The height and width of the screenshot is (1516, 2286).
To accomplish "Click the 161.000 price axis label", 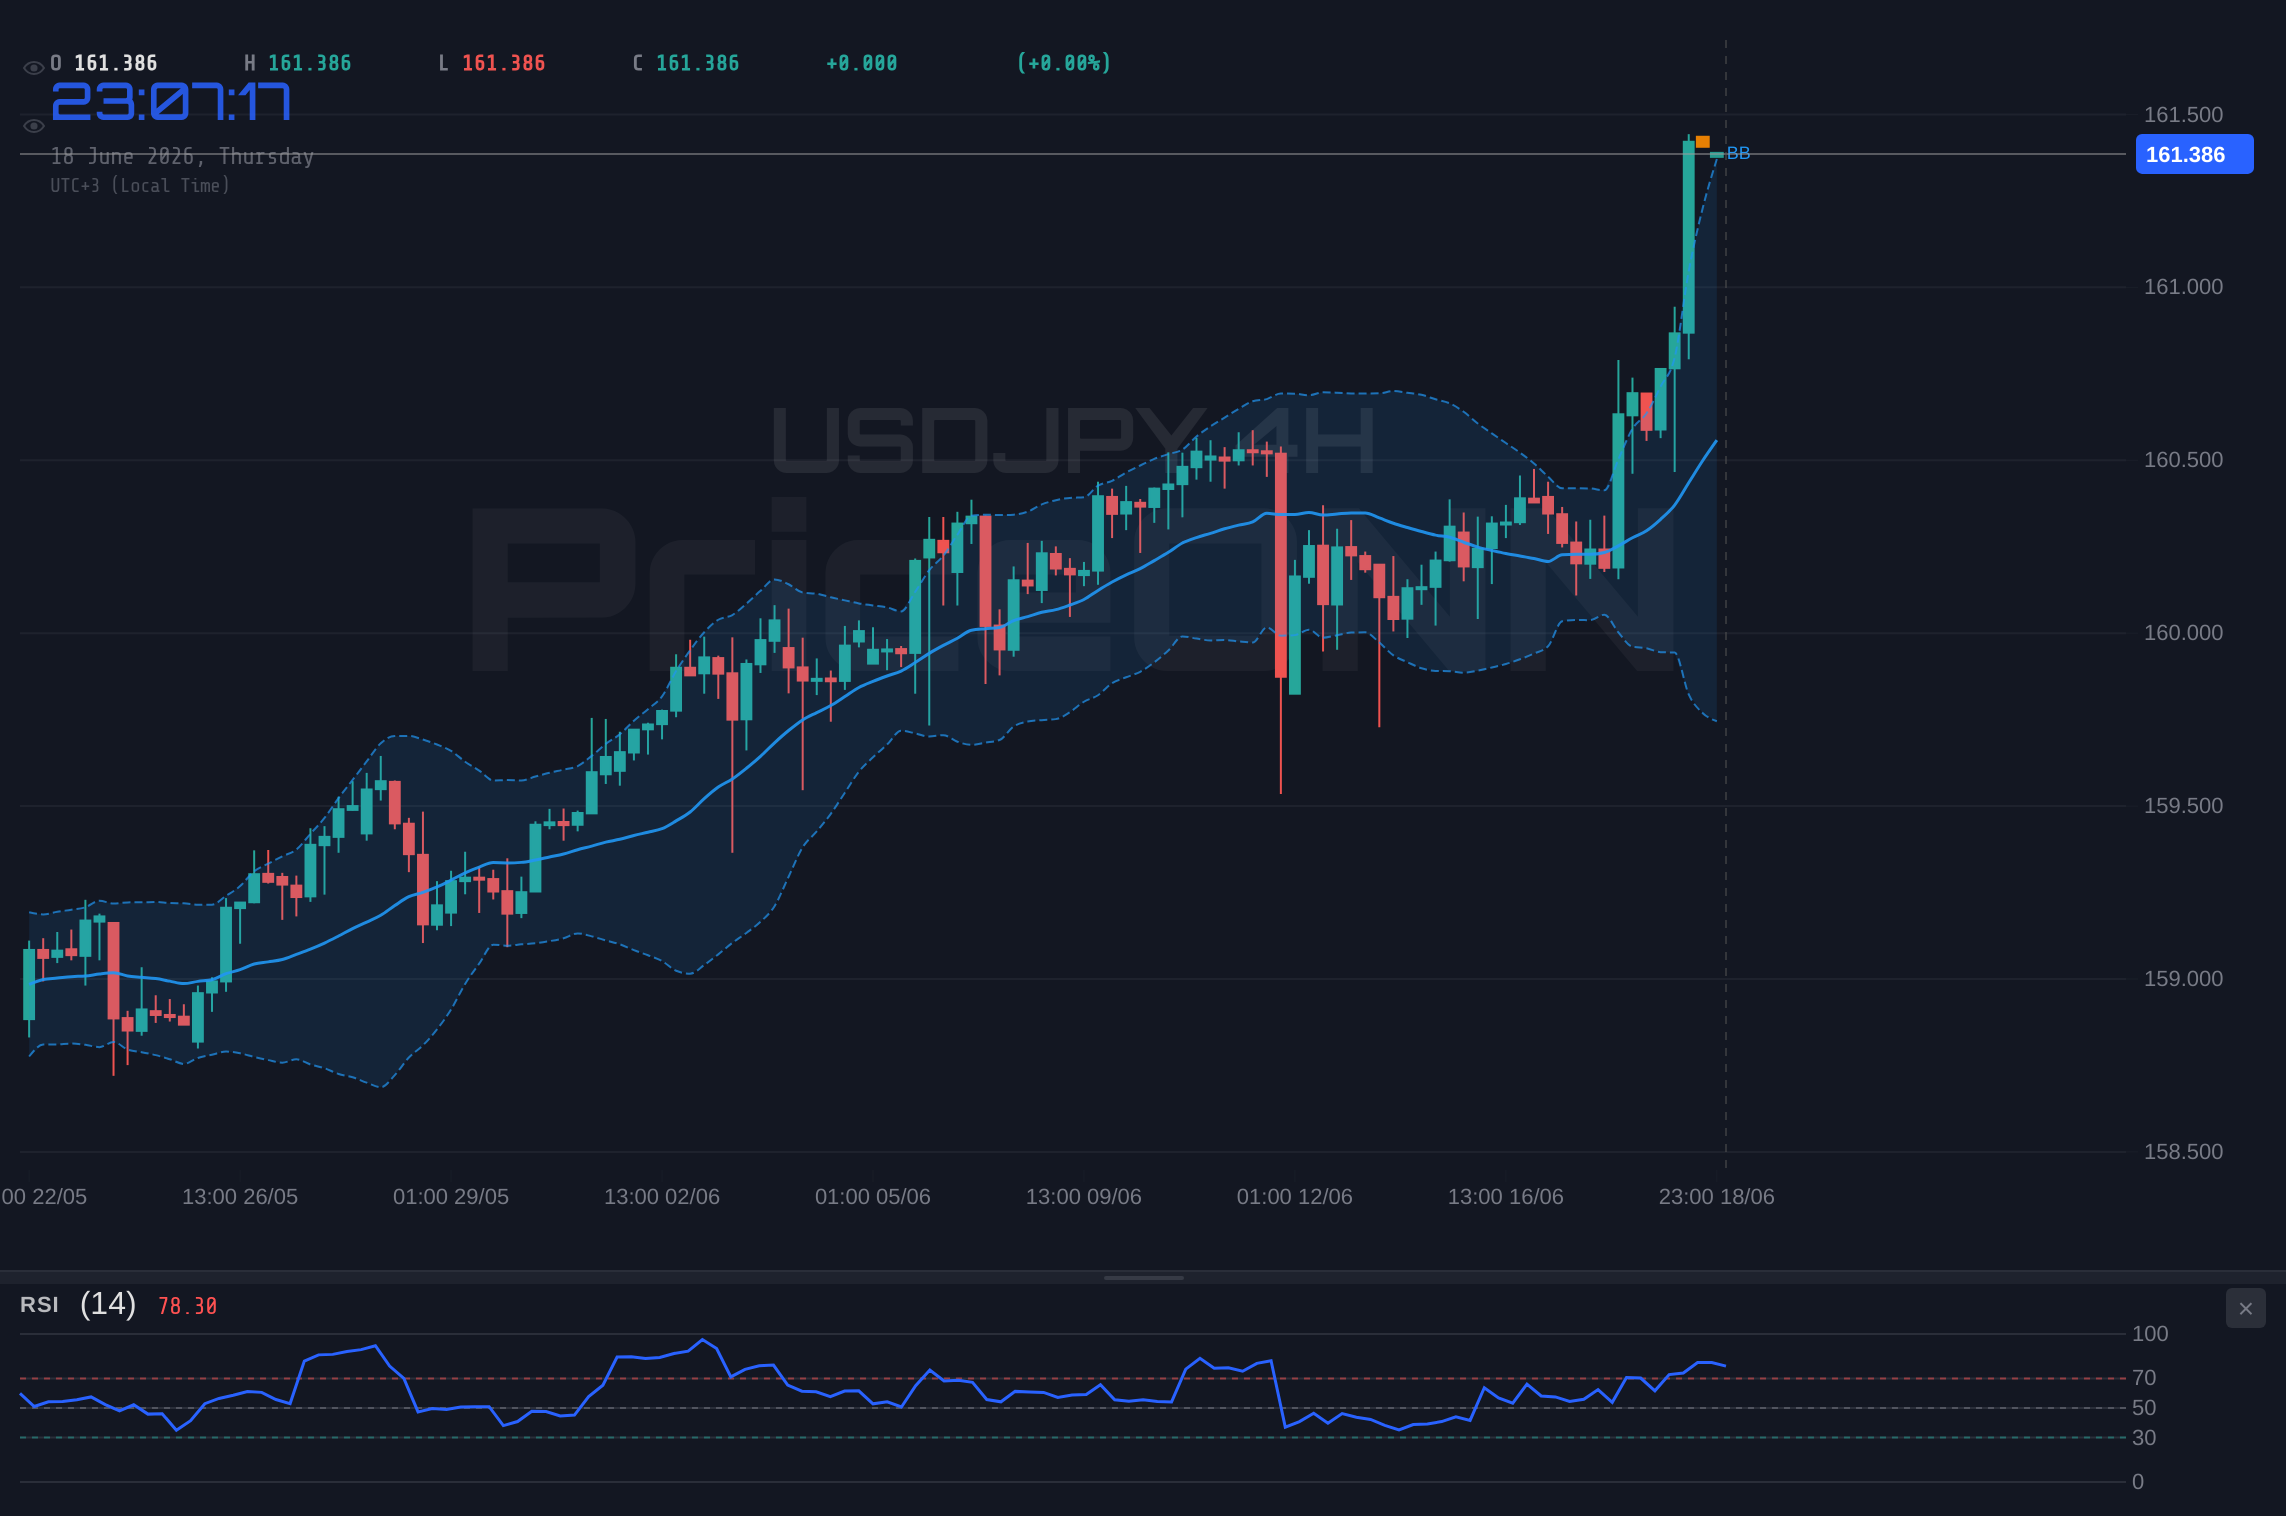I will tap(2183, 287).
